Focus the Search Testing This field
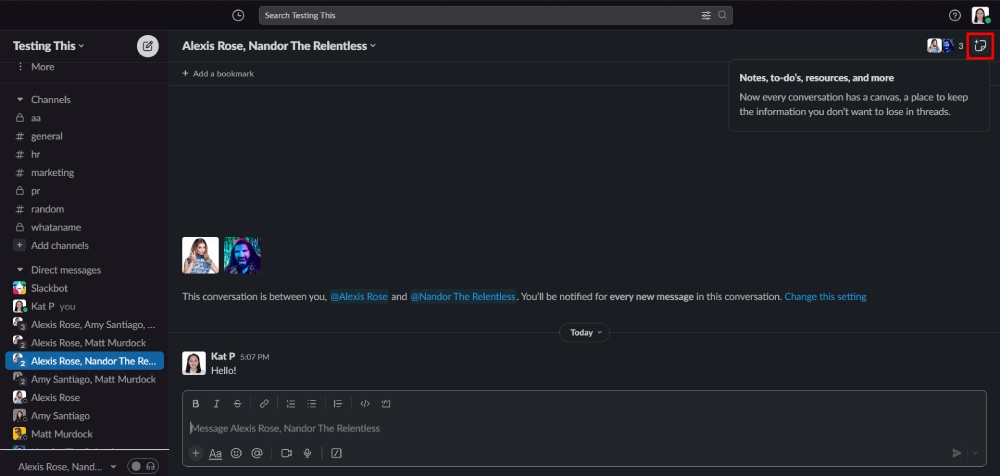This screenshot has width=1000, height=476. pos(496,15)
